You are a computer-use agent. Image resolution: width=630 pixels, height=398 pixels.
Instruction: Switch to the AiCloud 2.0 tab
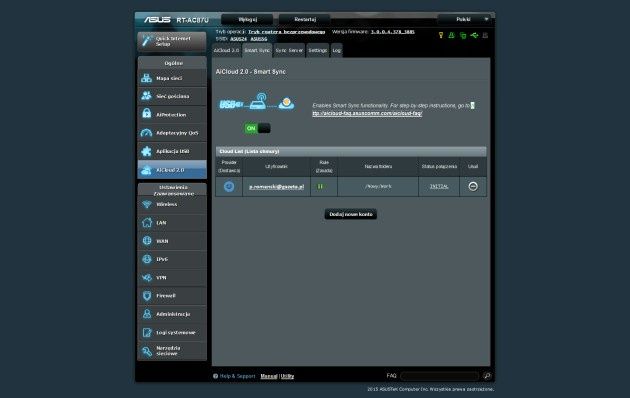click(x=226, y=51)
